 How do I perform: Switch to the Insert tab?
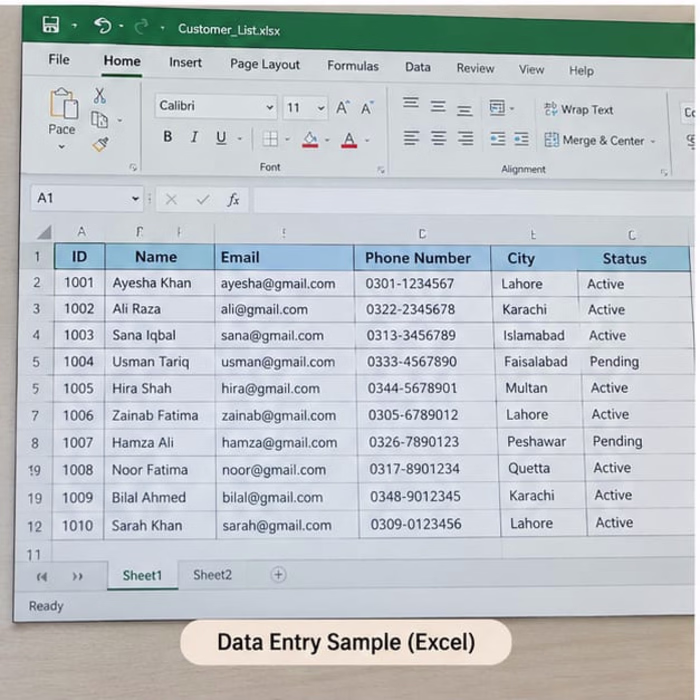(x=185, y=62)
